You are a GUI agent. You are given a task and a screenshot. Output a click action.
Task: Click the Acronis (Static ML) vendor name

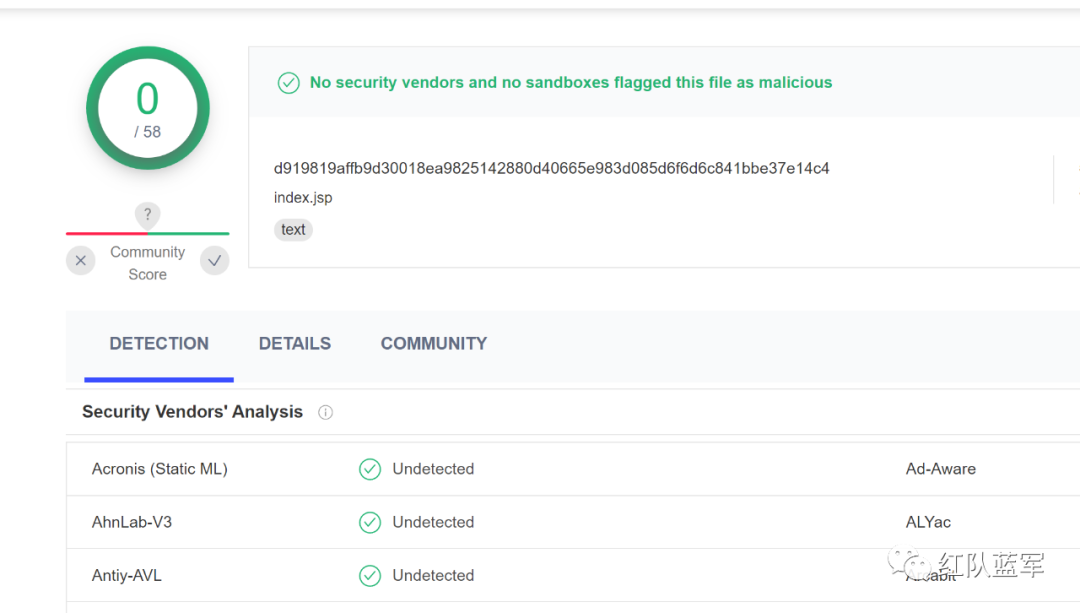(x=160, y=469)
